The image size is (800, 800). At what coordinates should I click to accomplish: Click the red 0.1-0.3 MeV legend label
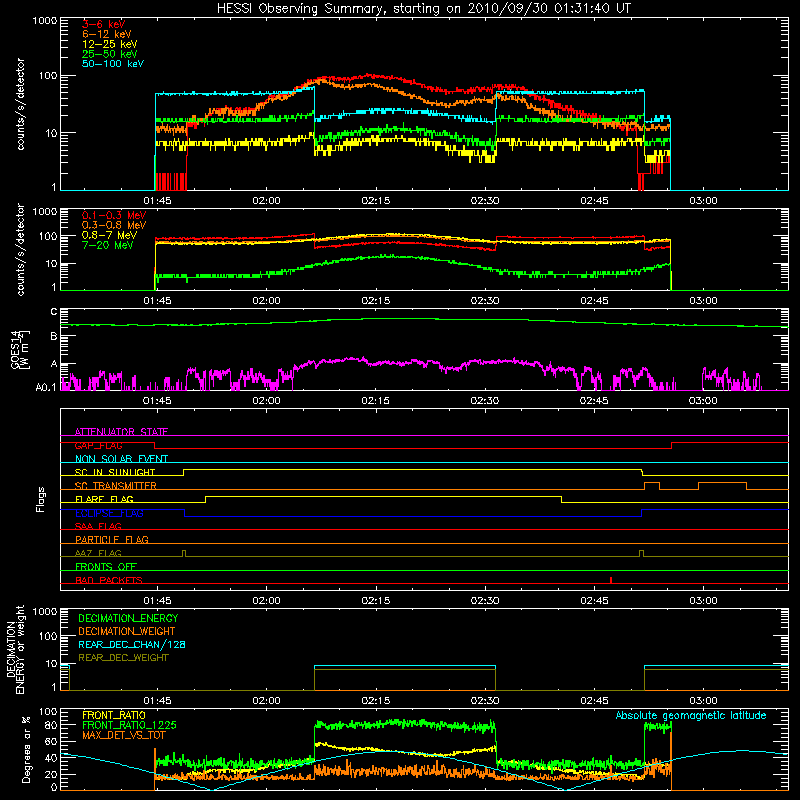tap(114, 215)
